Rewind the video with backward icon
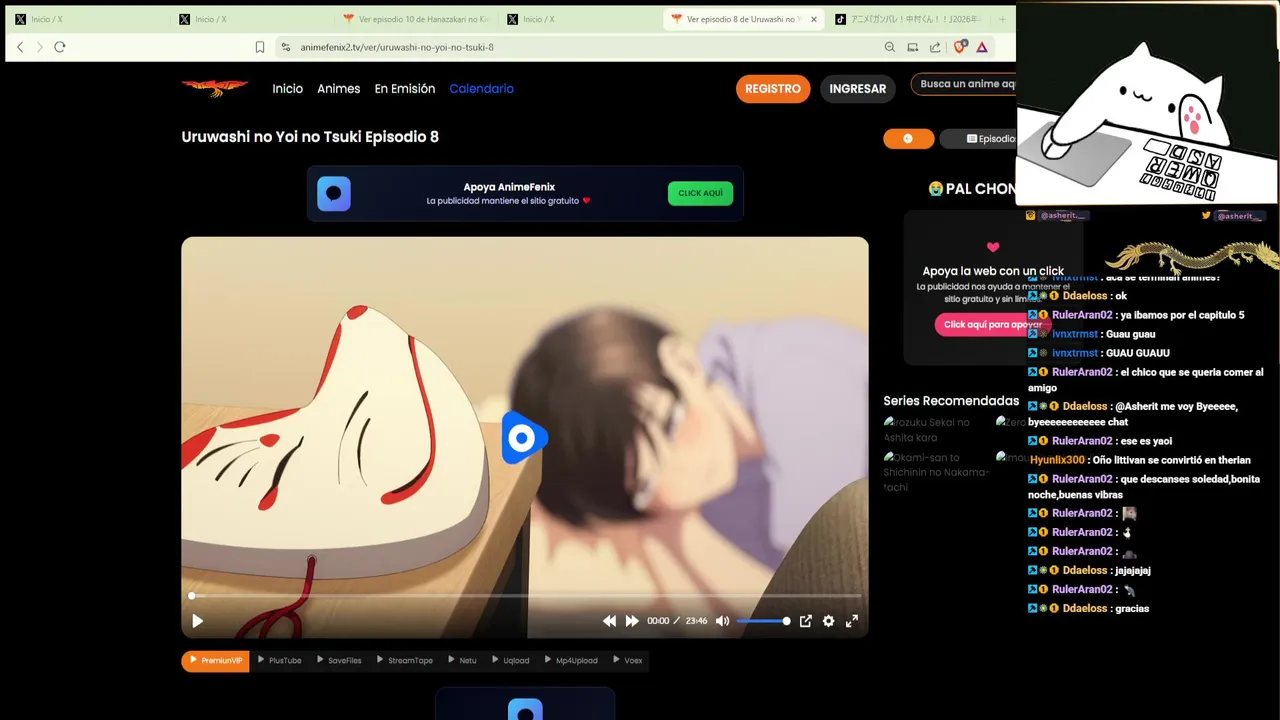 (609, 621)
